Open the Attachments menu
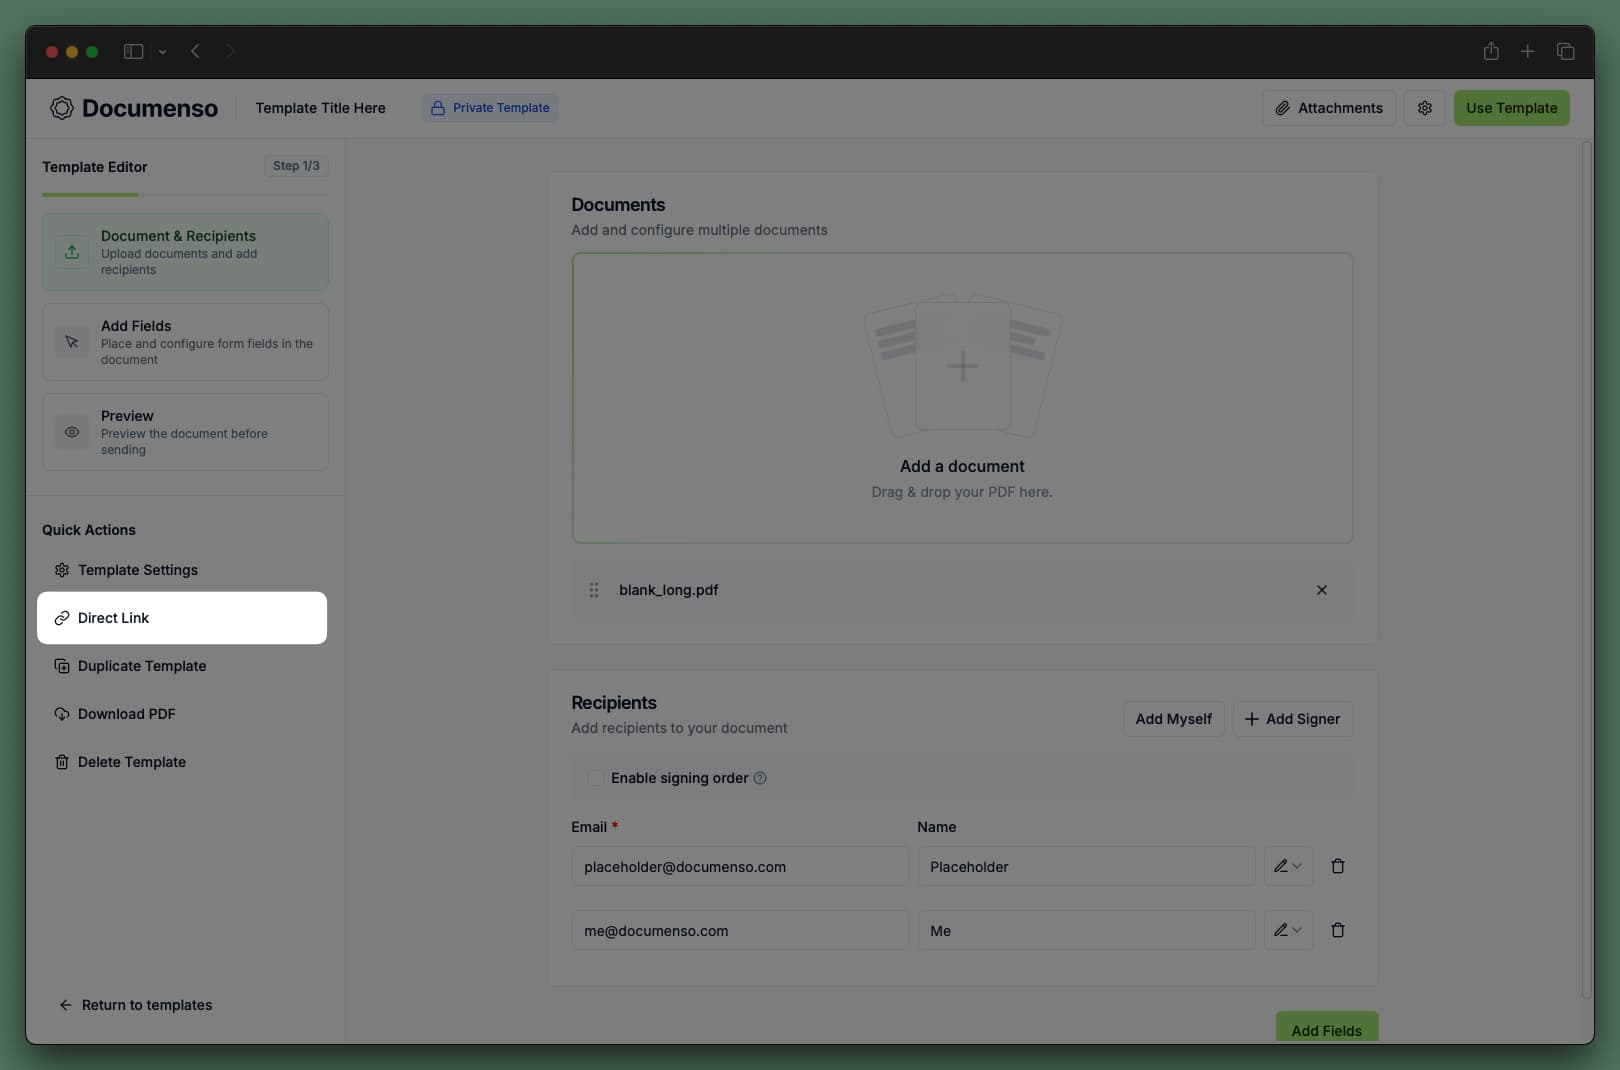The height and width of the screenshot is (1070, 1620). pos(1328,108)
